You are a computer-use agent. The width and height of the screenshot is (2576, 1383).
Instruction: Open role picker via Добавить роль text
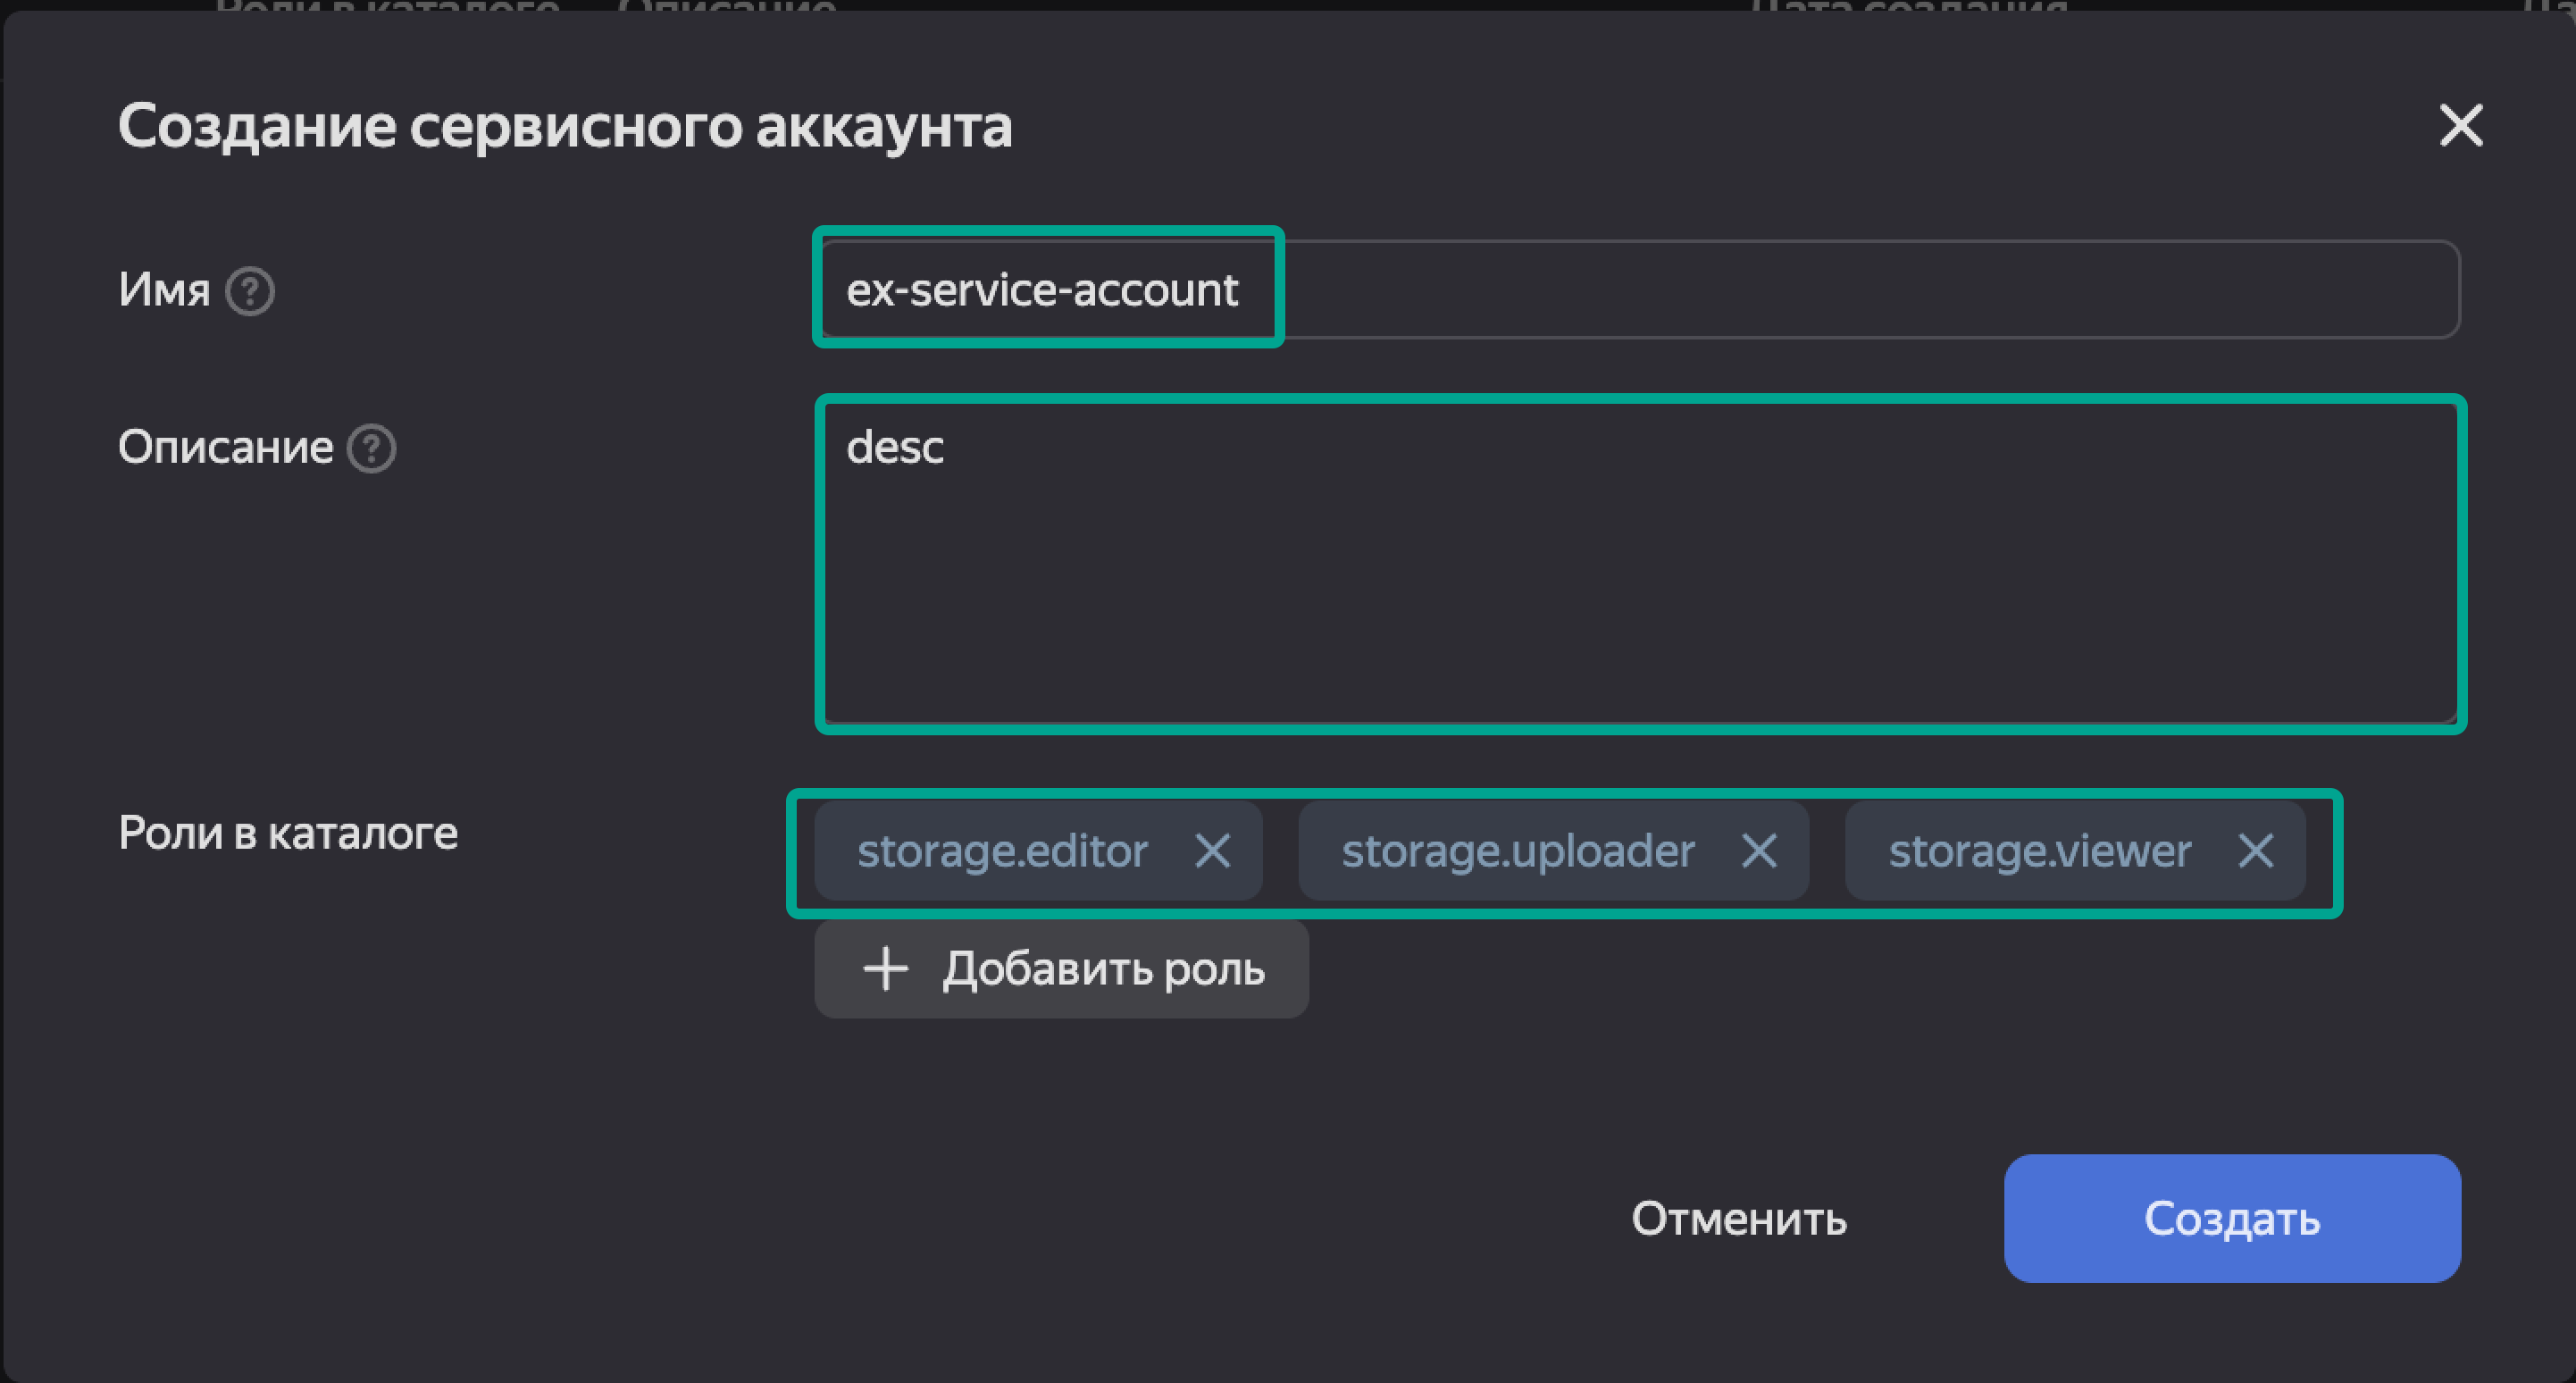(1103, 969)
